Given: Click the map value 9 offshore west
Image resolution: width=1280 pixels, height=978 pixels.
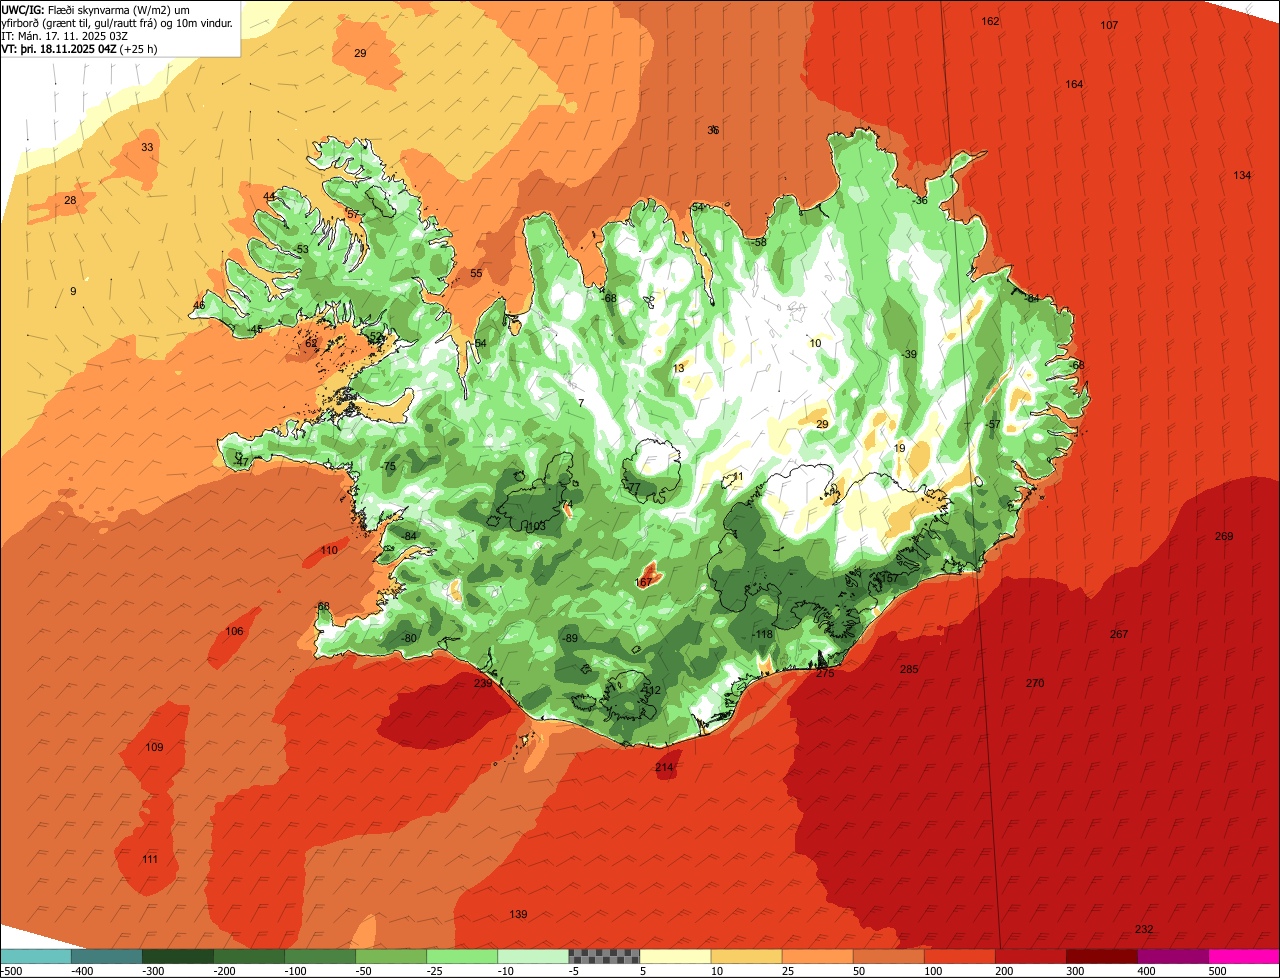Looking at the screenshot, I should pos(73,291).
